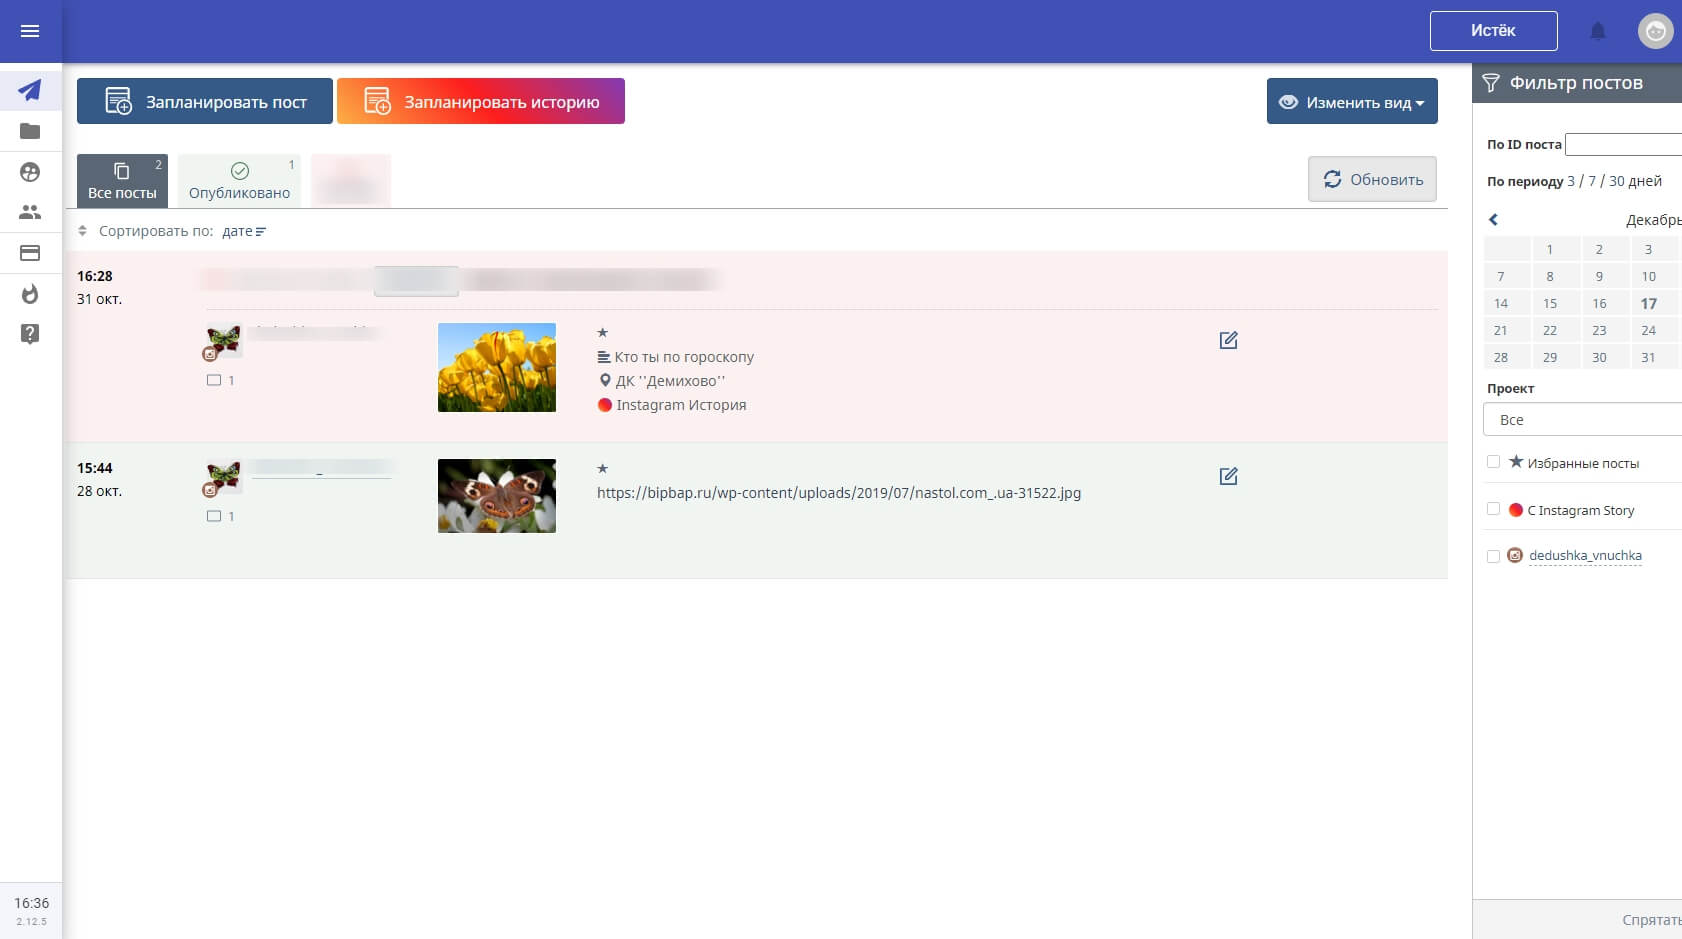Click account avatar of the 15:44 post

point(223,478)
